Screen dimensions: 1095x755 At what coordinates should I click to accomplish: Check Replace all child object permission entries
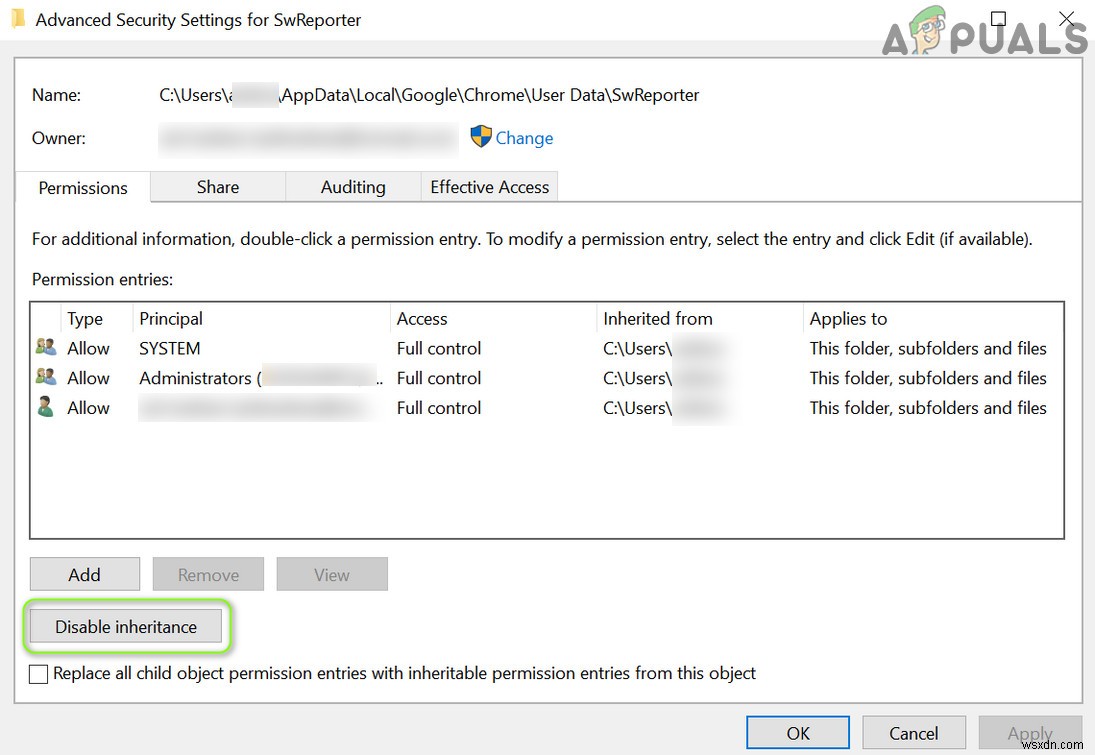tap(38, 673)
